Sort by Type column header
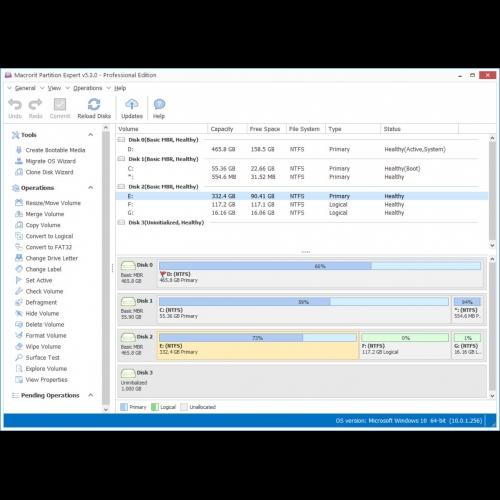 click(353, 129)
